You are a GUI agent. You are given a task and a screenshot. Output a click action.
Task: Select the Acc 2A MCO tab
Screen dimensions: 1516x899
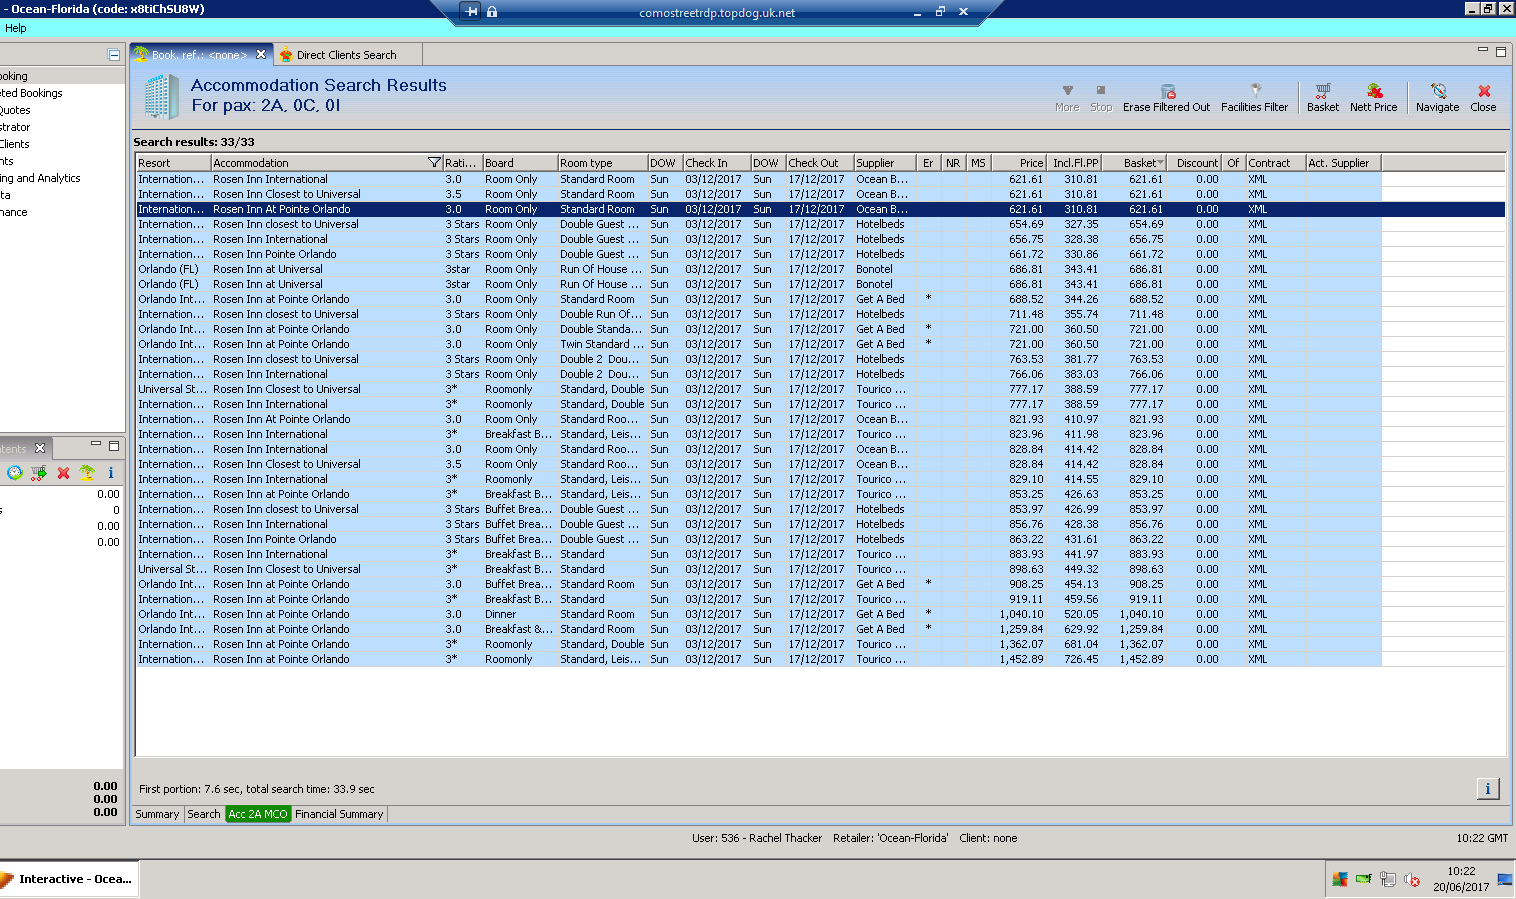(x=258, y=814)
